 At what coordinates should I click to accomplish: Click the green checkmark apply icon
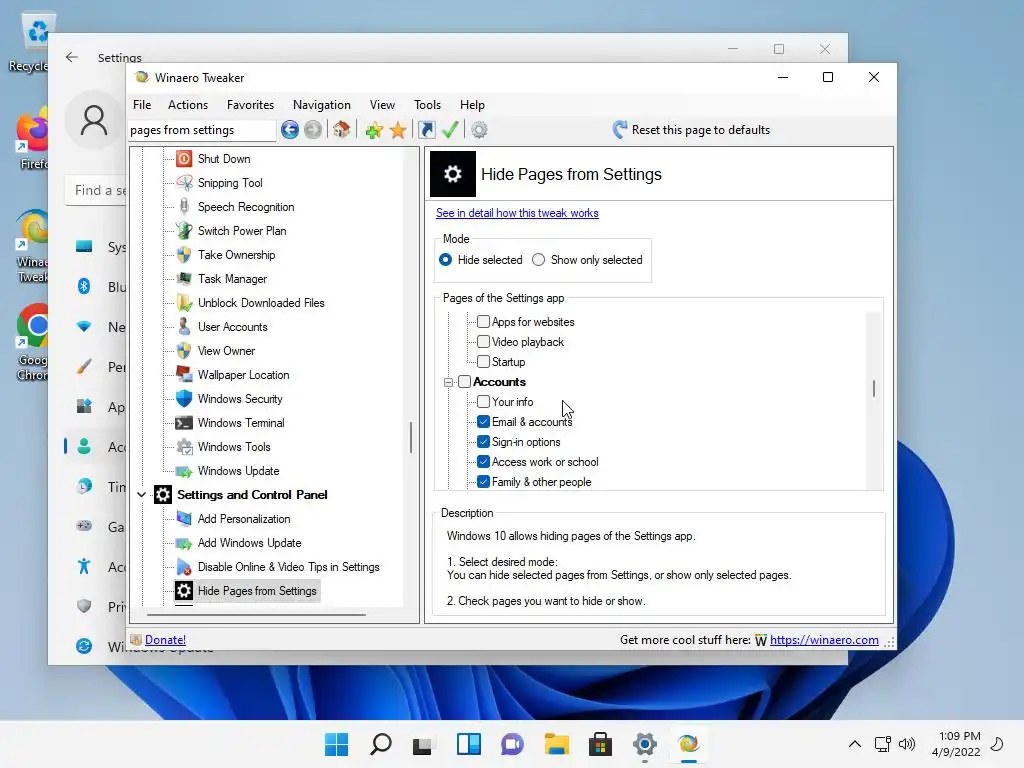(x=450, y=130)
